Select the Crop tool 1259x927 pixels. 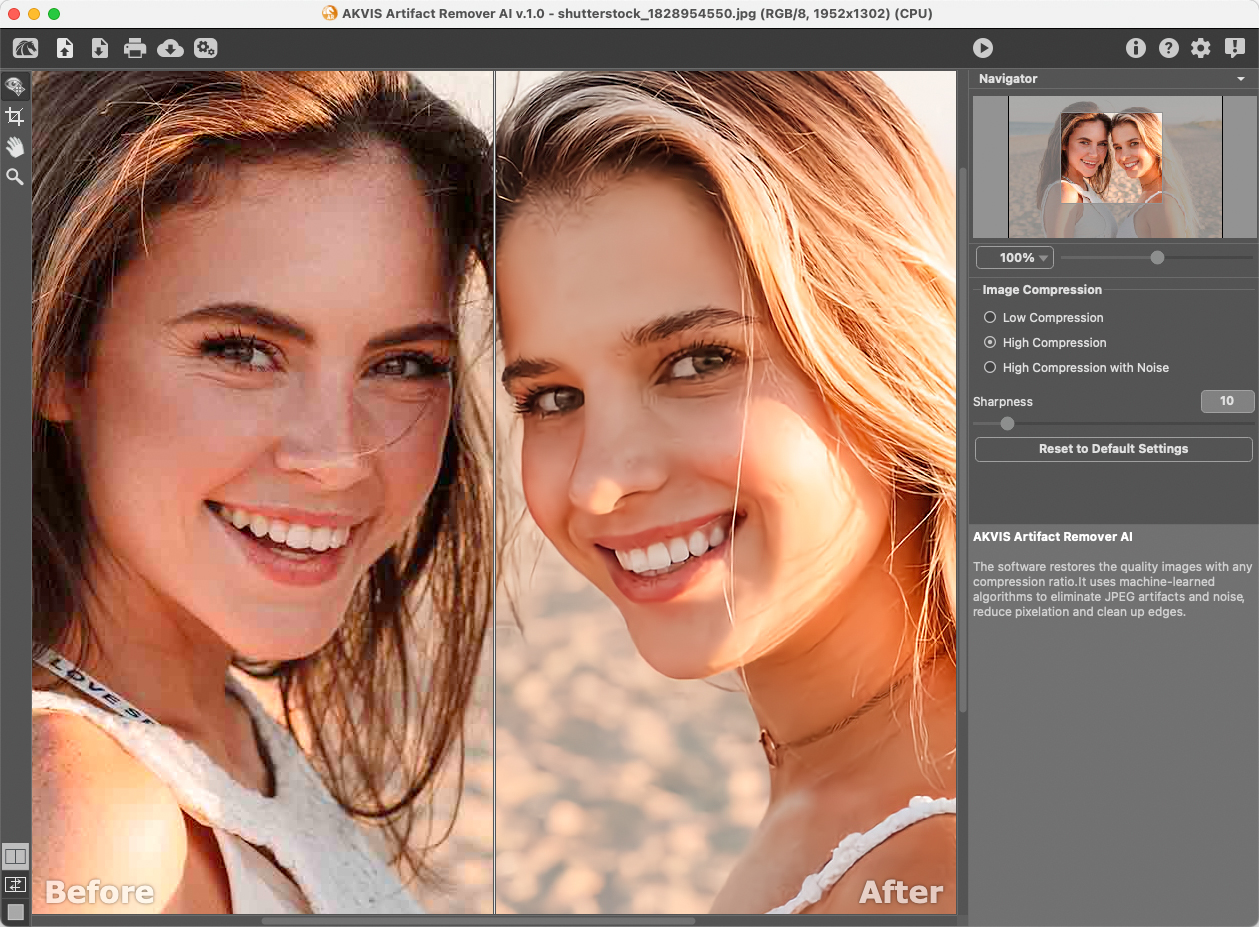click(x=15, y=116)
